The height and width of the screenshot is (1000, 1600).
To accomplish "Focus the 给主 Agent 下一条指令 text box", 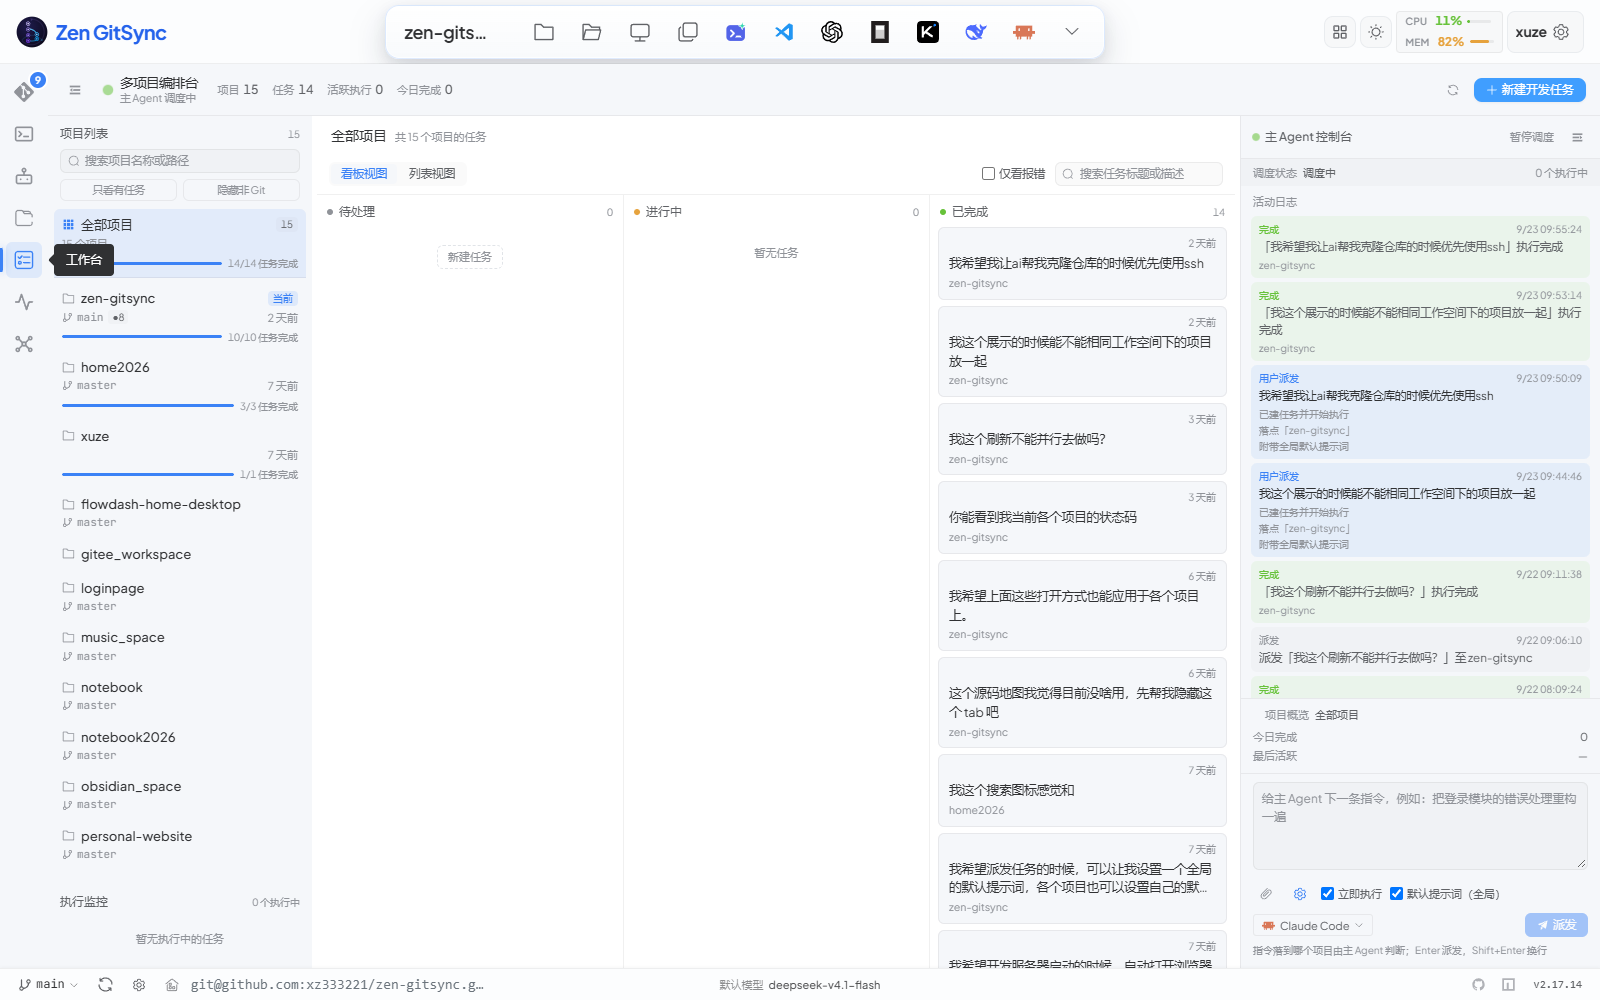I will point(1420,826).
